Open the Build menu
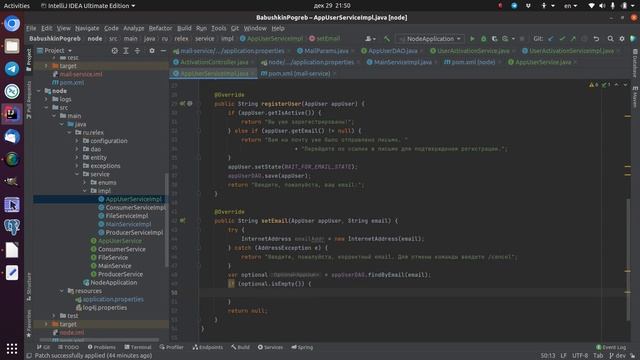The image size is (640, 360). [184, 28]
